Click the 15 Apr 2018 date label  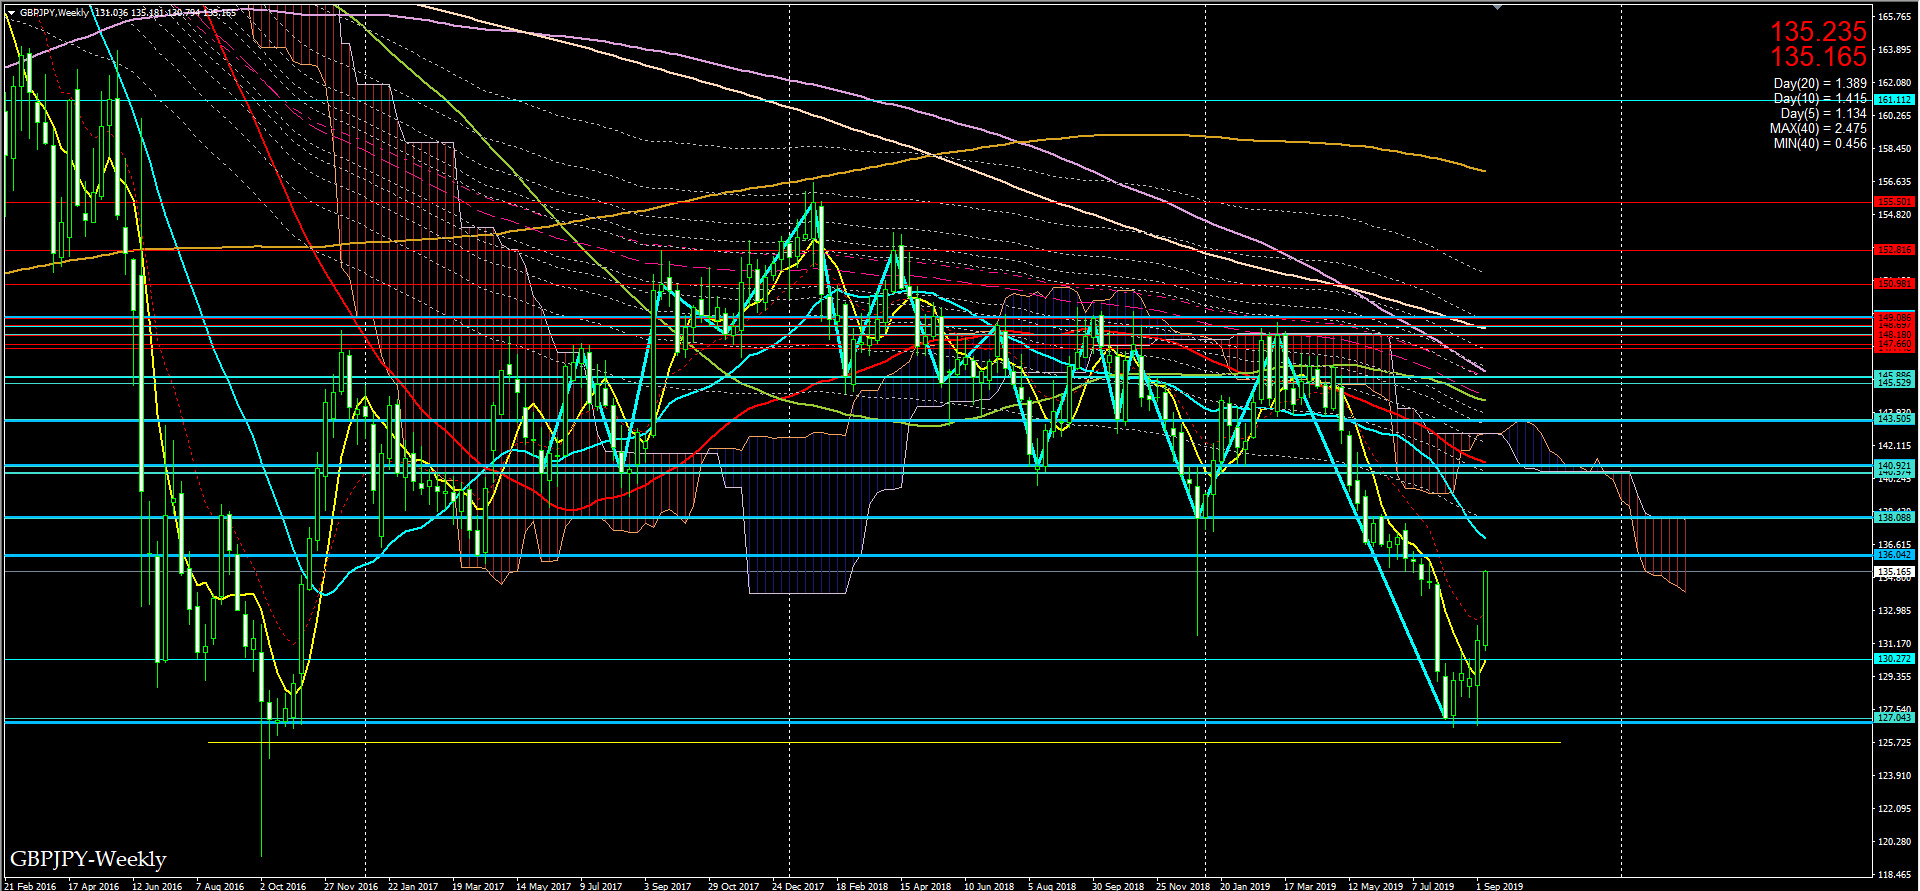(925, 886)
